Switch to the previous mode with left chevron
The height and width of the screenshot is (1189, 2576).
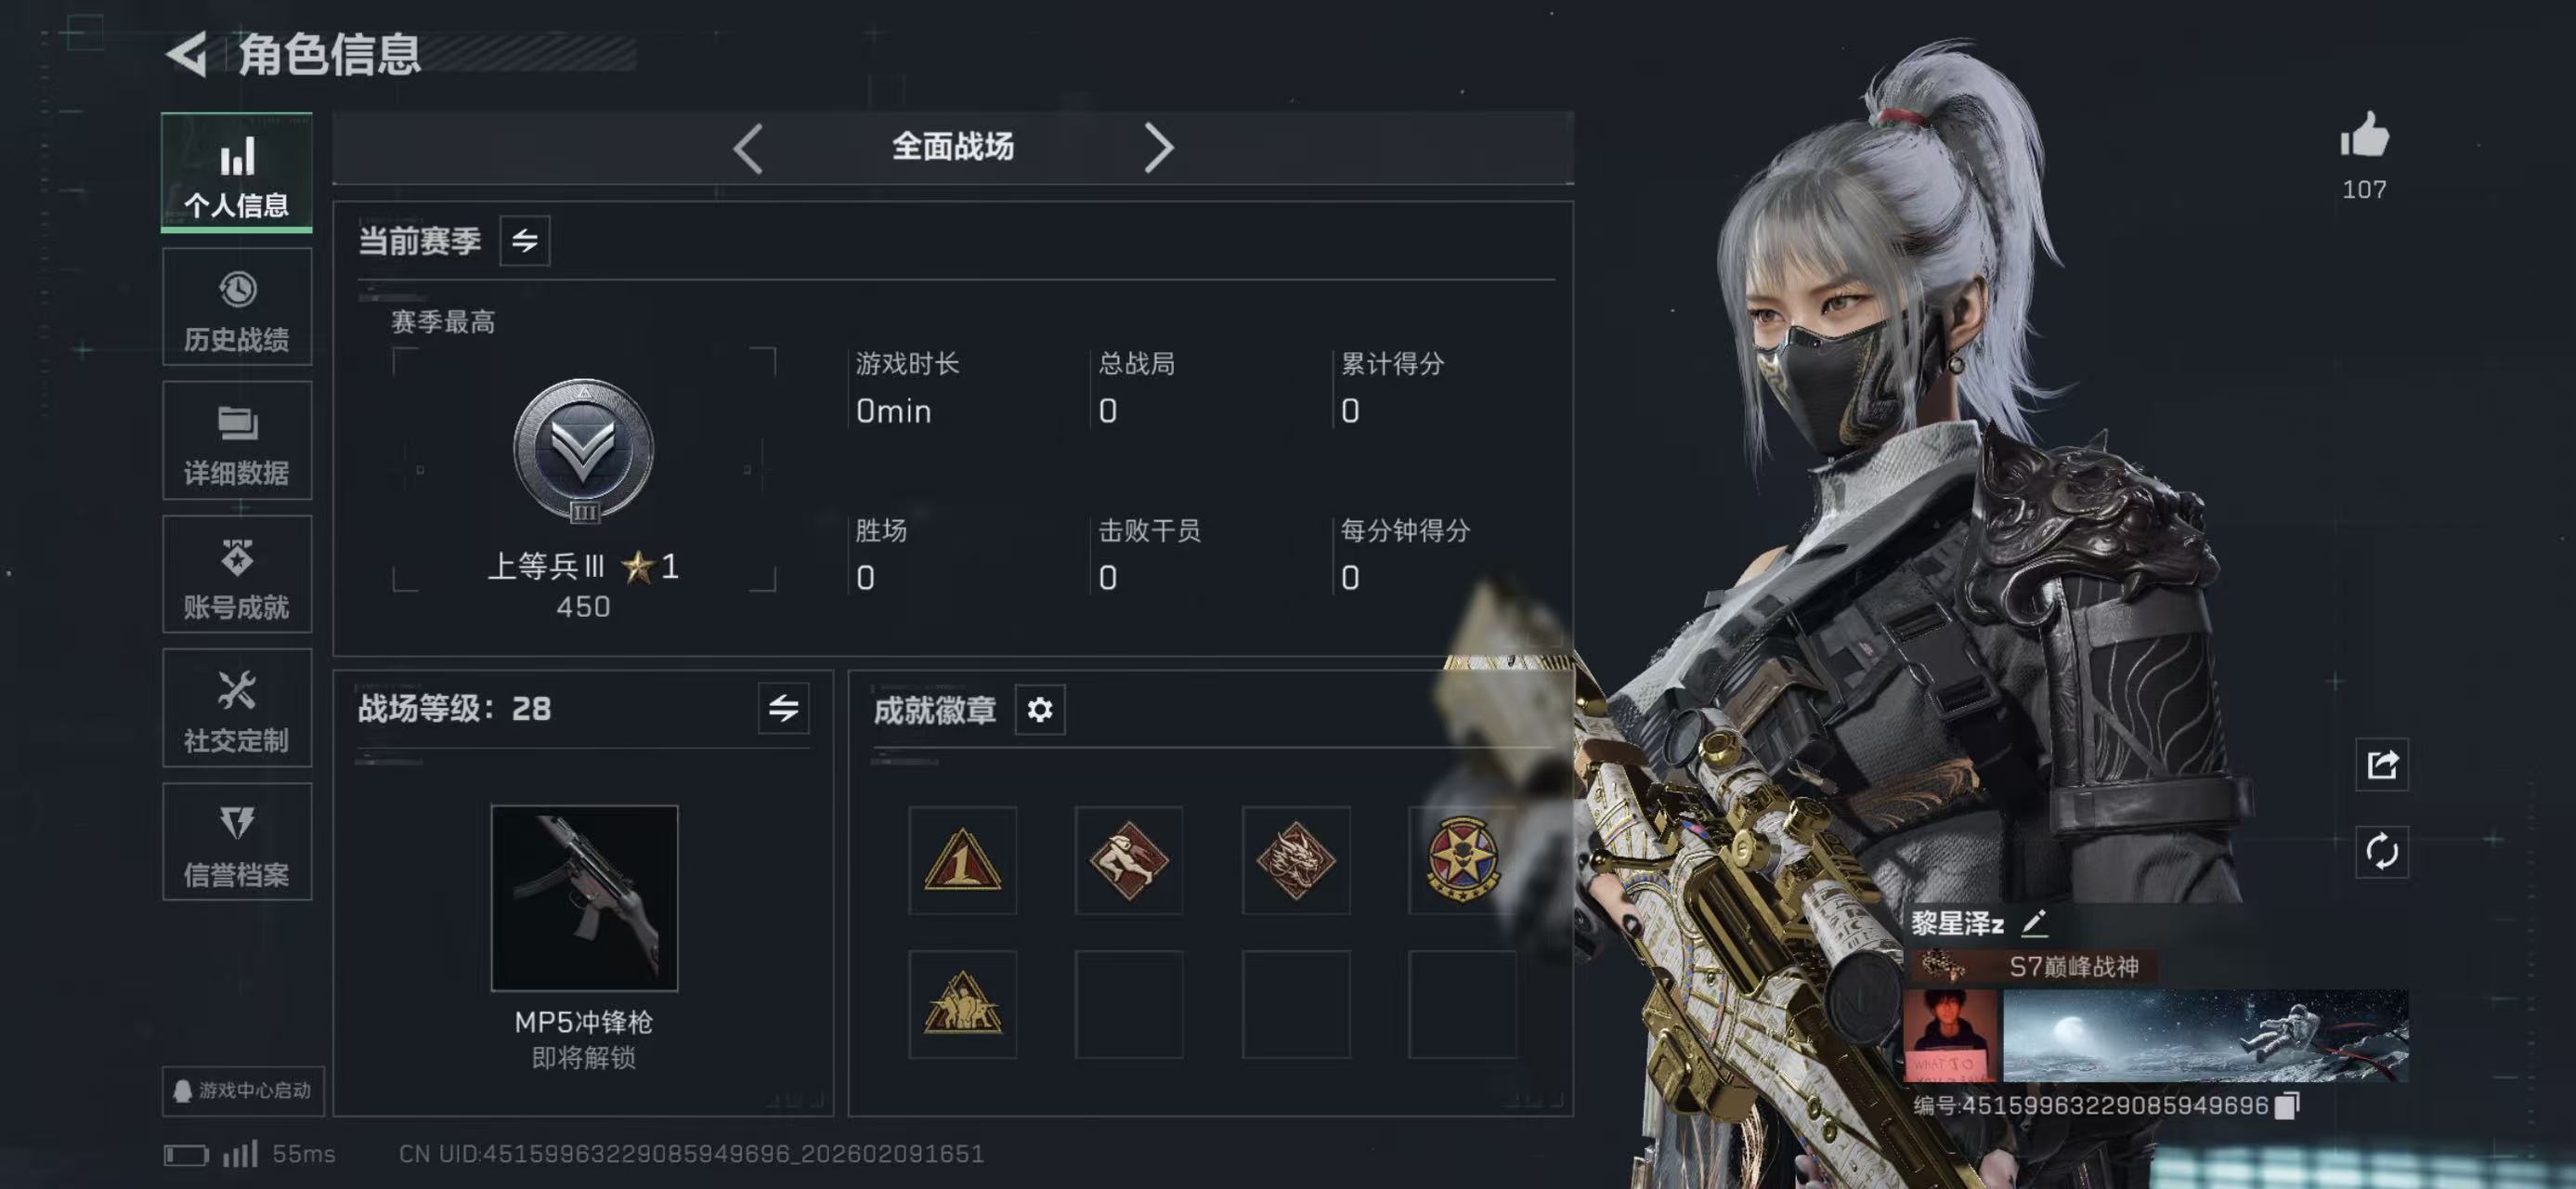point(748,149)
